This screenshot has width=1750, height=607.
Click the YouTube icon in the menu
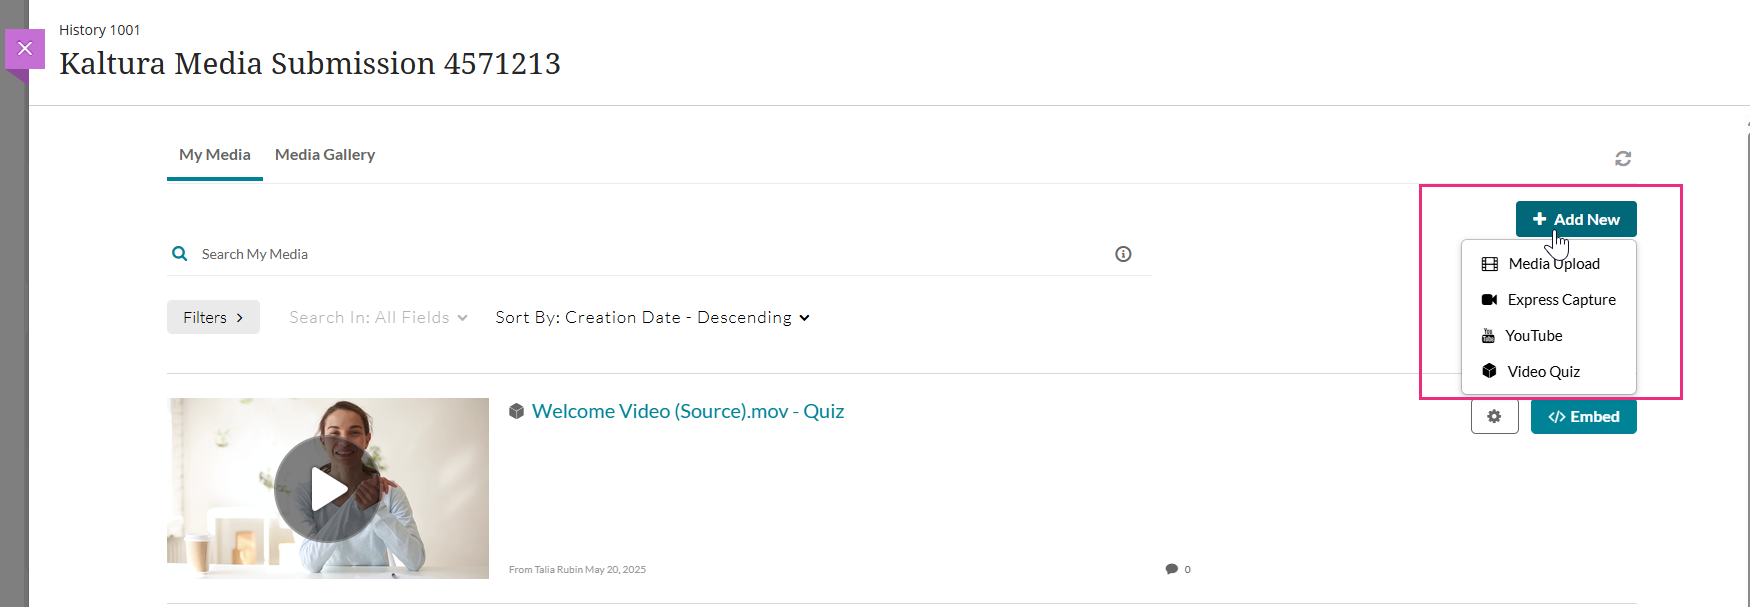click(1488, 336)
